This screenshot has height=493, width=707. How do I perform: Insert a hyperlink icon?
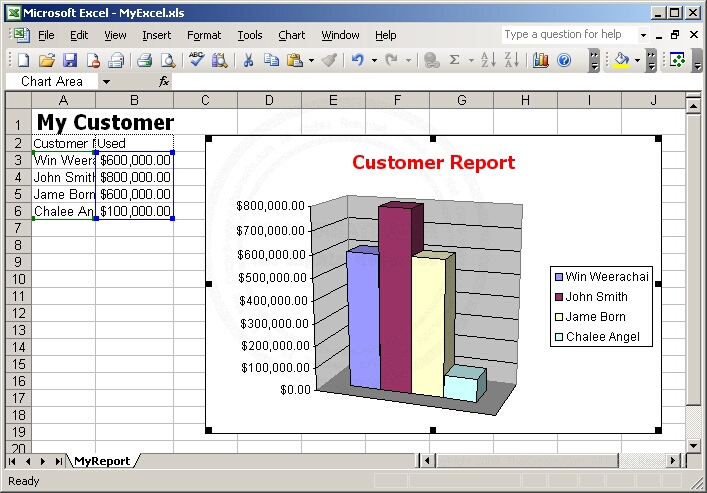(432, 60)
